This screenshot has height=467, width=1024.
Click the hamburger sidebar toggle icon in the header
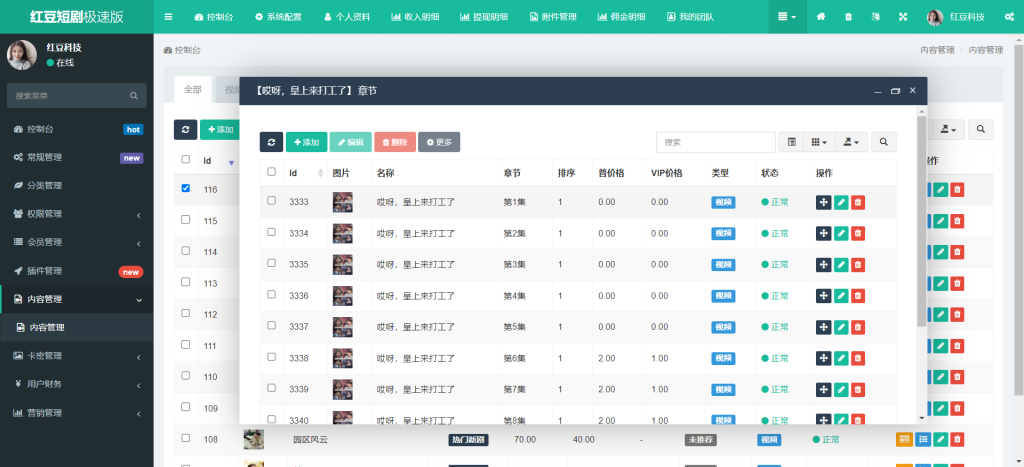[x=168, y=17]
